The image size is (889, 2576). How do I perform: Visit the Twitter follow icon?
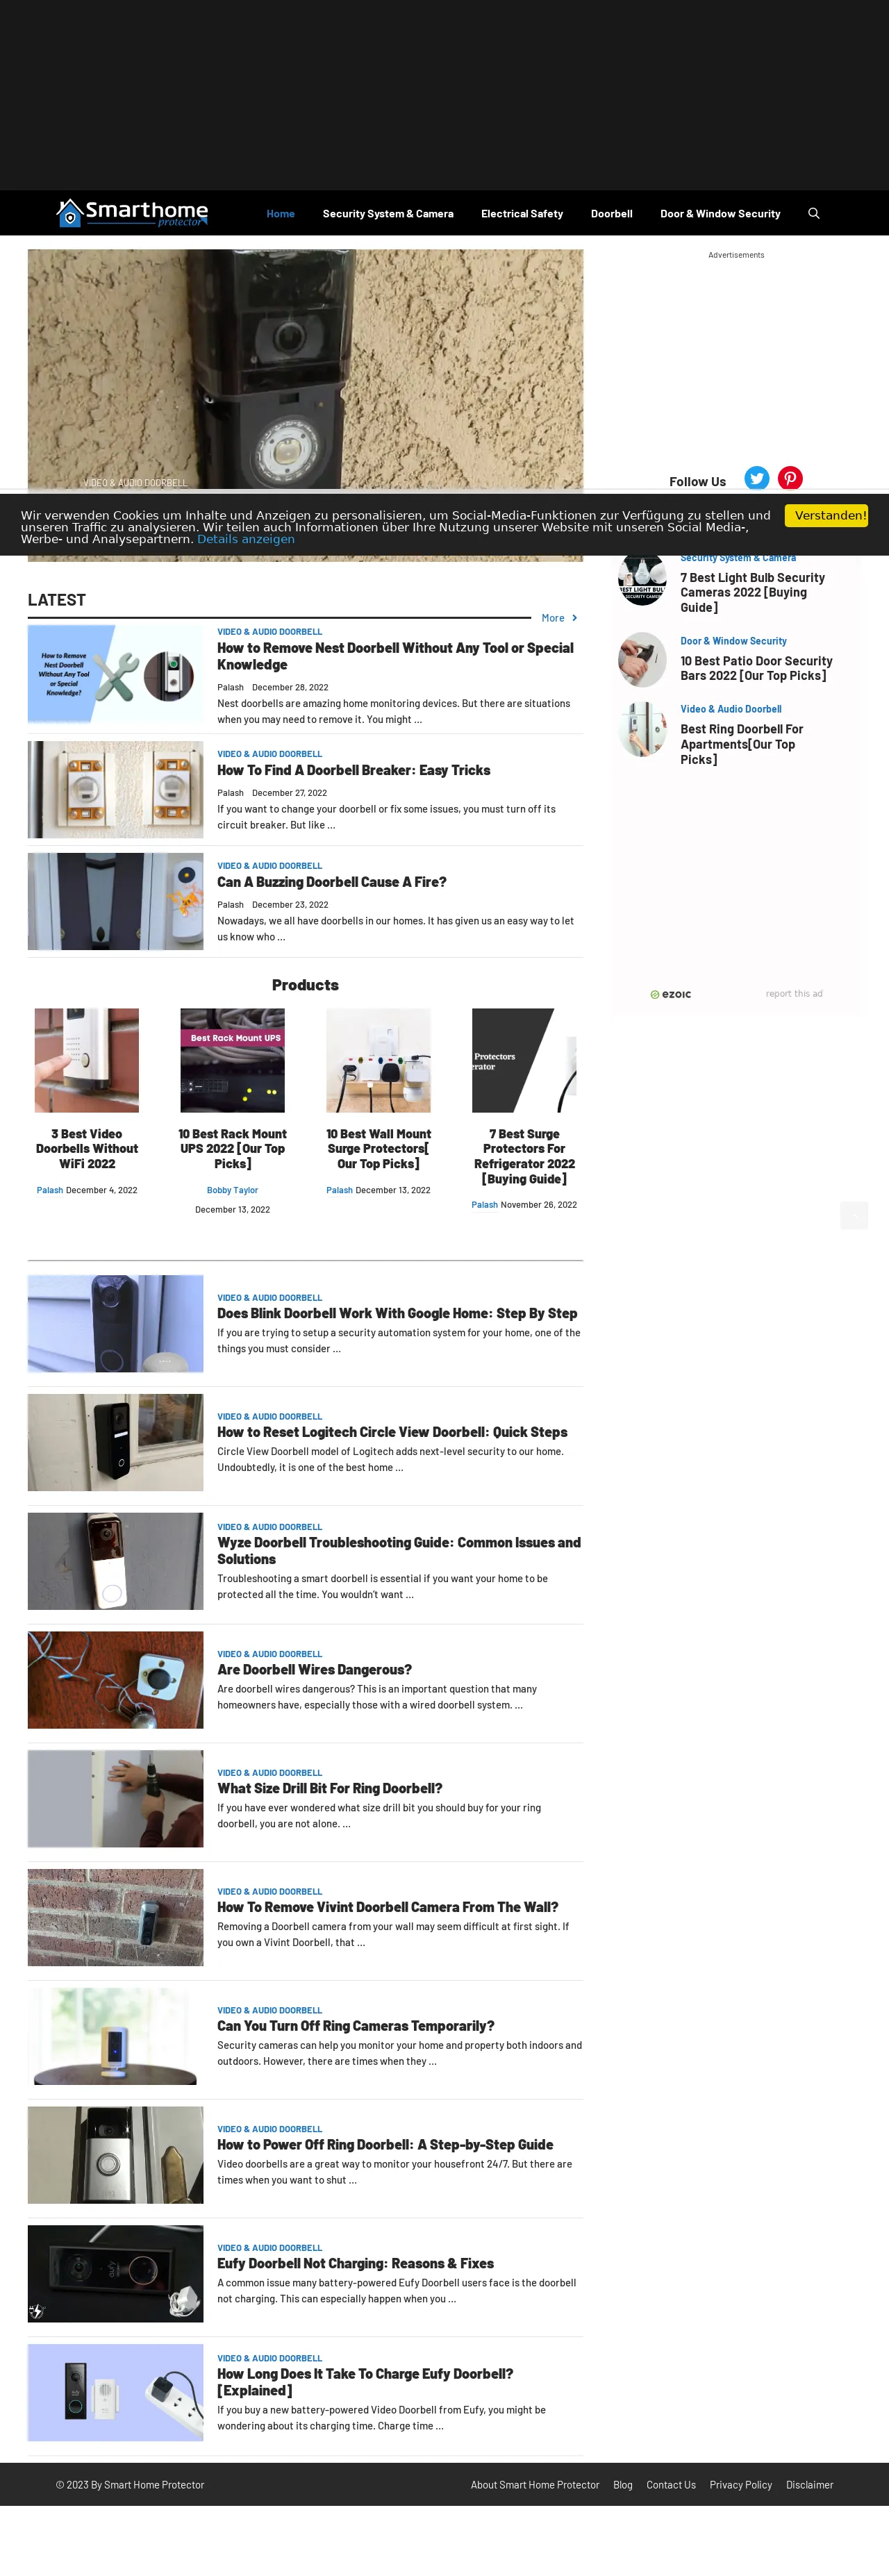(757, 478)
